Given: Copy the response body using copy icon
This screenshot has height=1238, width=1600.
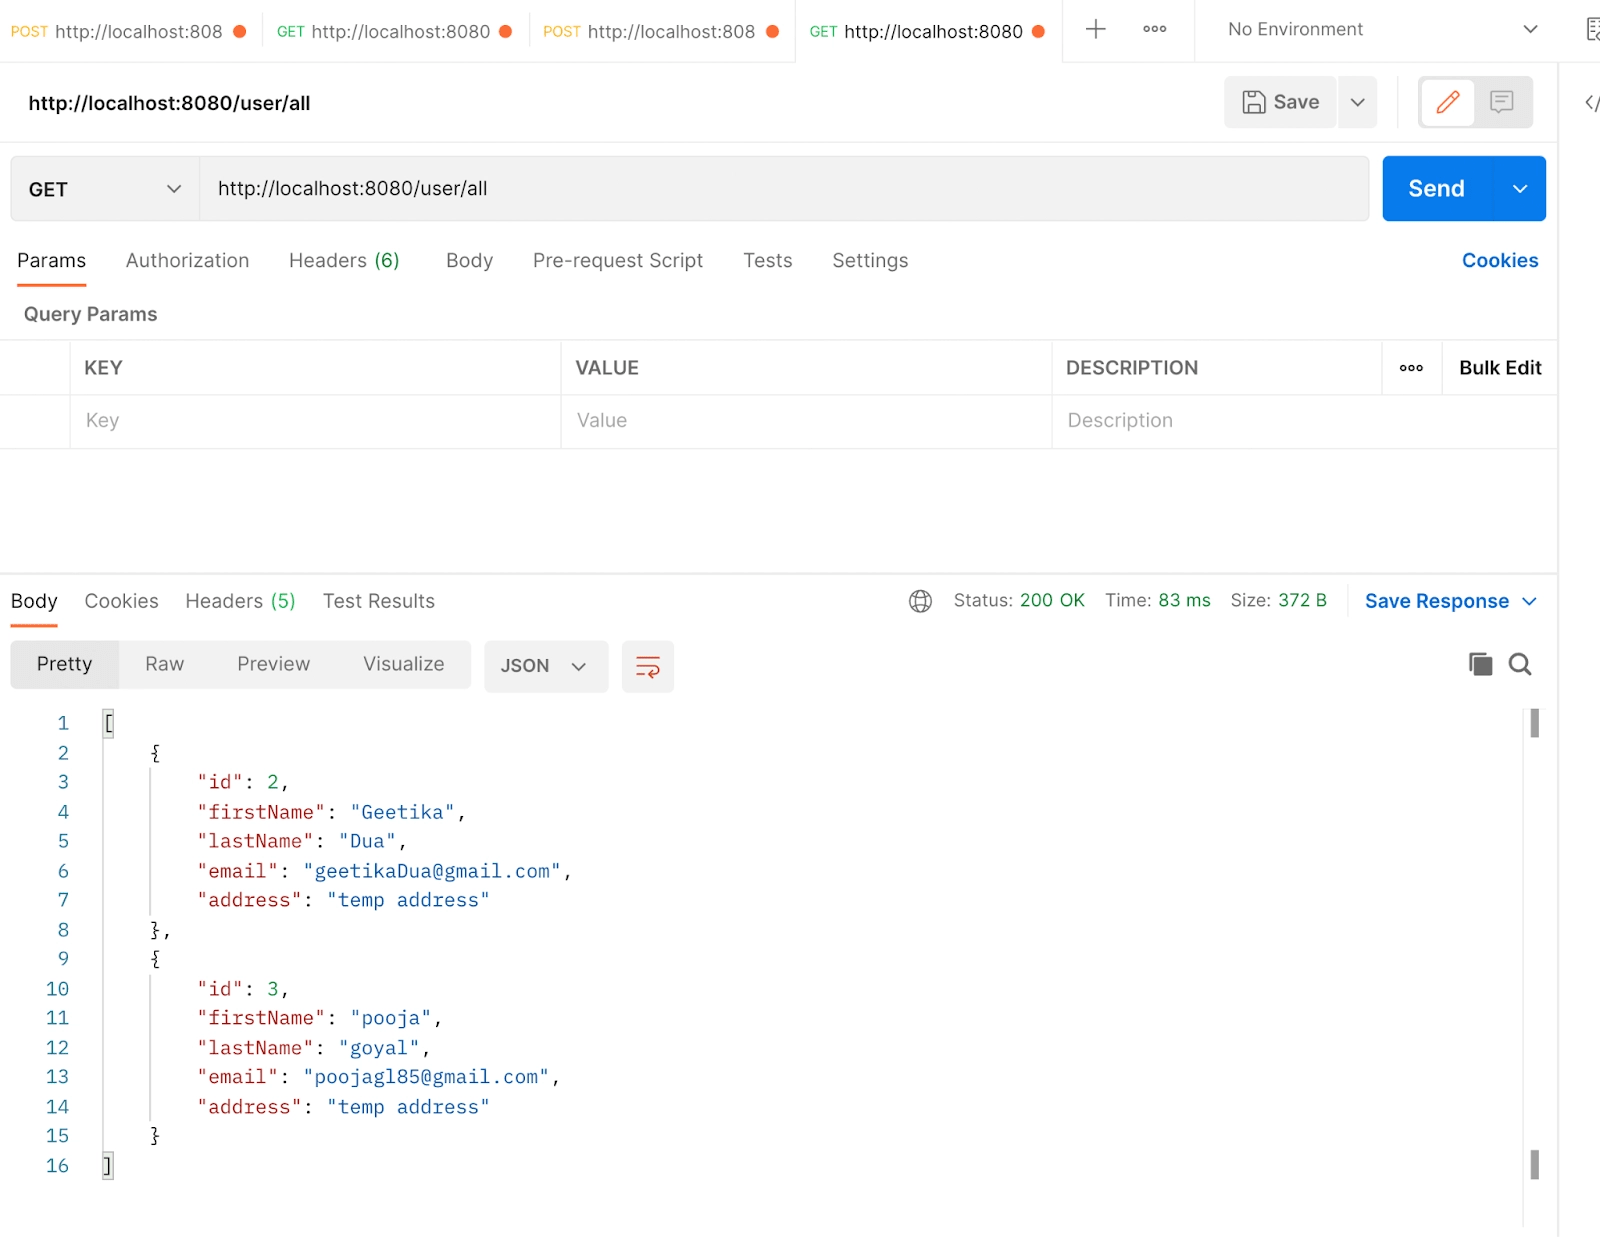Looking at the screenshot, I should click(x=1480, y=663).
